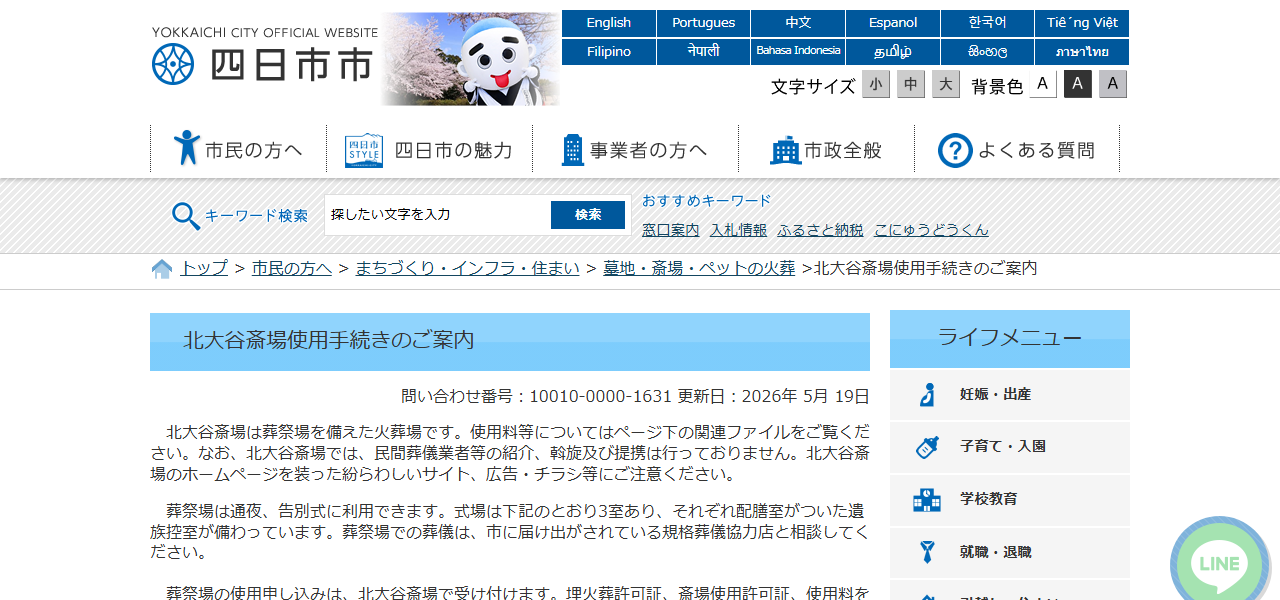This screenshot has width=1280, height=600.
Task: Click the Yokkaichi City logo emblem
Action: [173, 64]
